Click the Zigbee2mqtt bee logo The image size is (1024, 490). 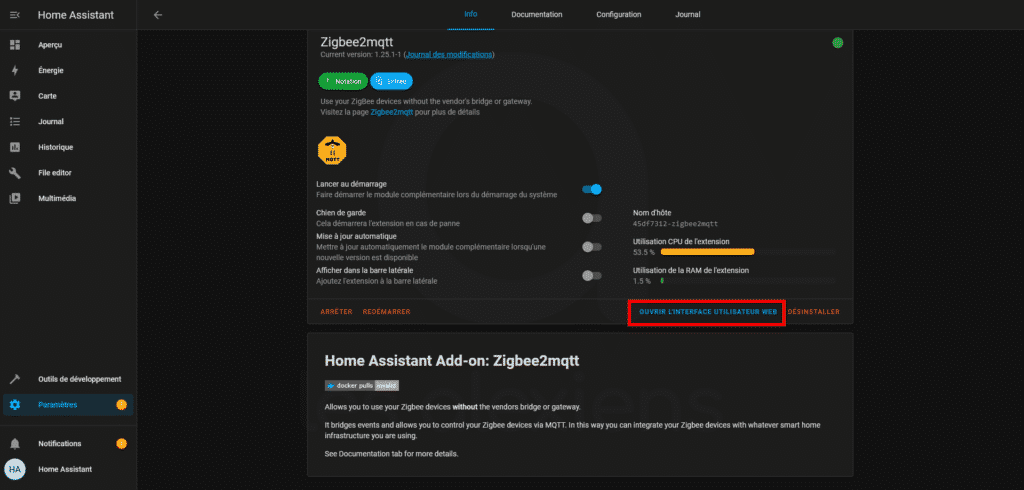(x=332, y=150)
